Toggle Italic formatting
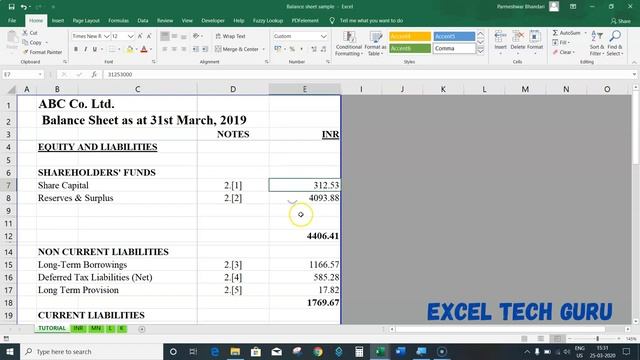Image resolution: width=640 pixels, height=360 pixels. 85,49
